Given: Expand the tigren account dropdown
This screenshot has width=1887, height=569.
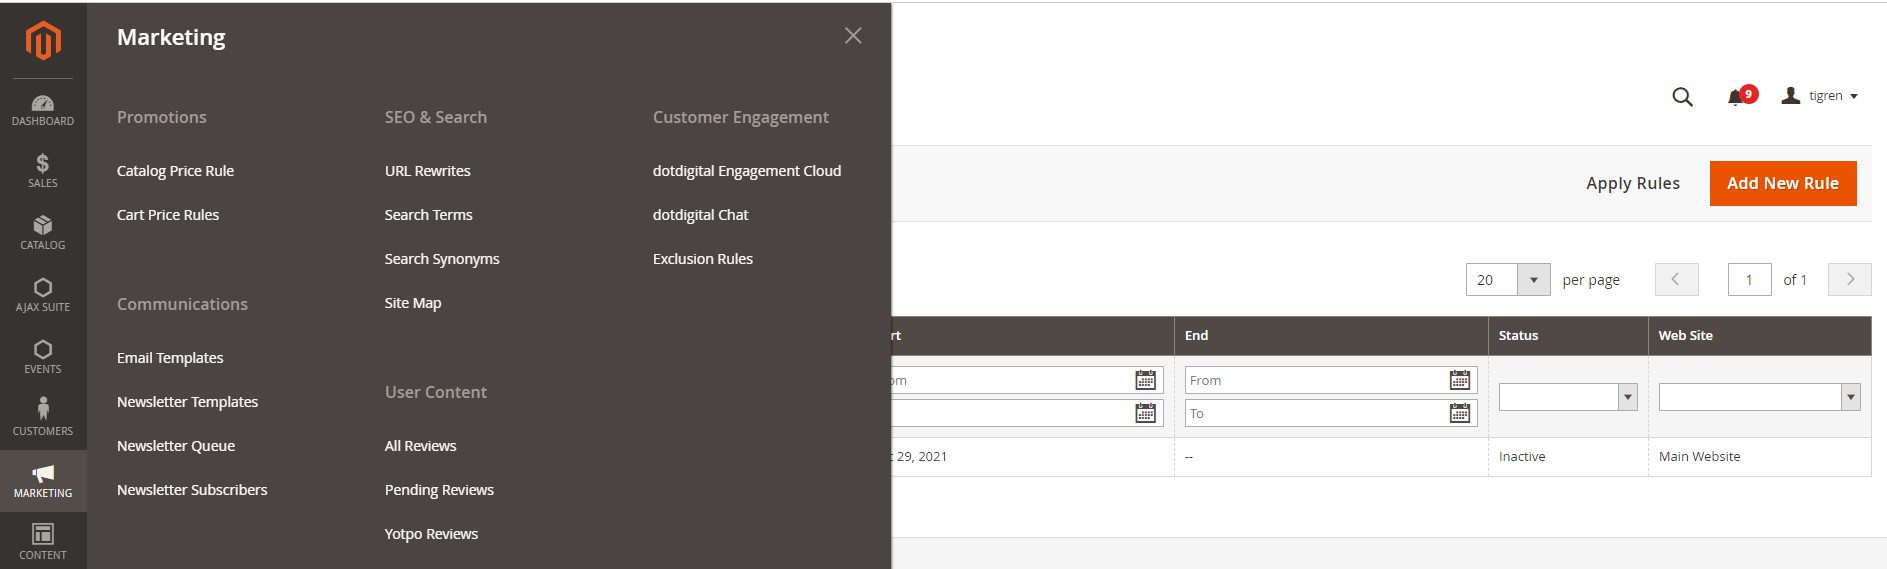Looking at the screenshot, I should pyautogui.click(x=1820, y=96).
